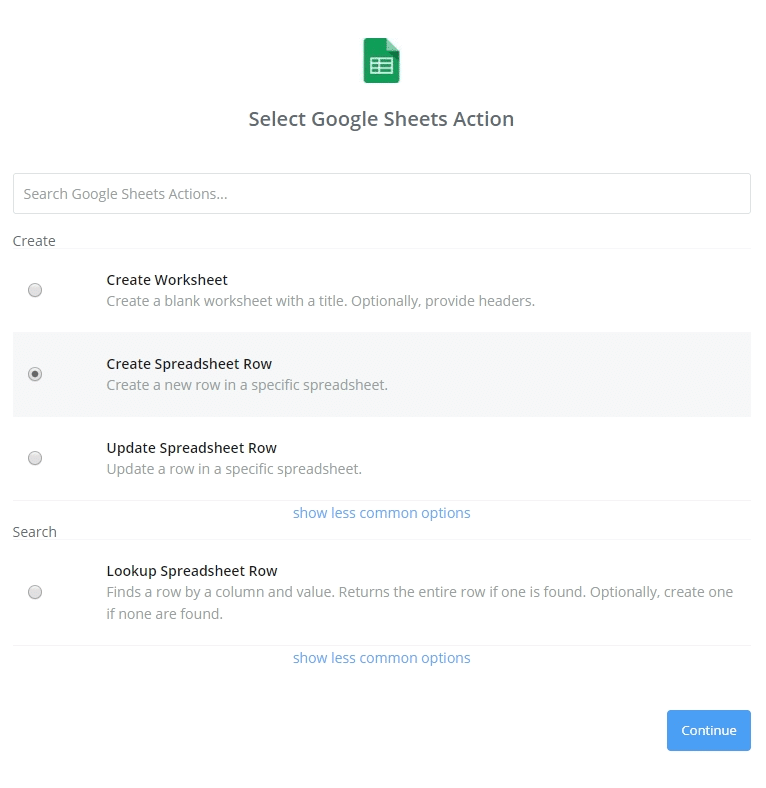Click 'Create a blank worksheet with a title' description

[x=321, y=301]
